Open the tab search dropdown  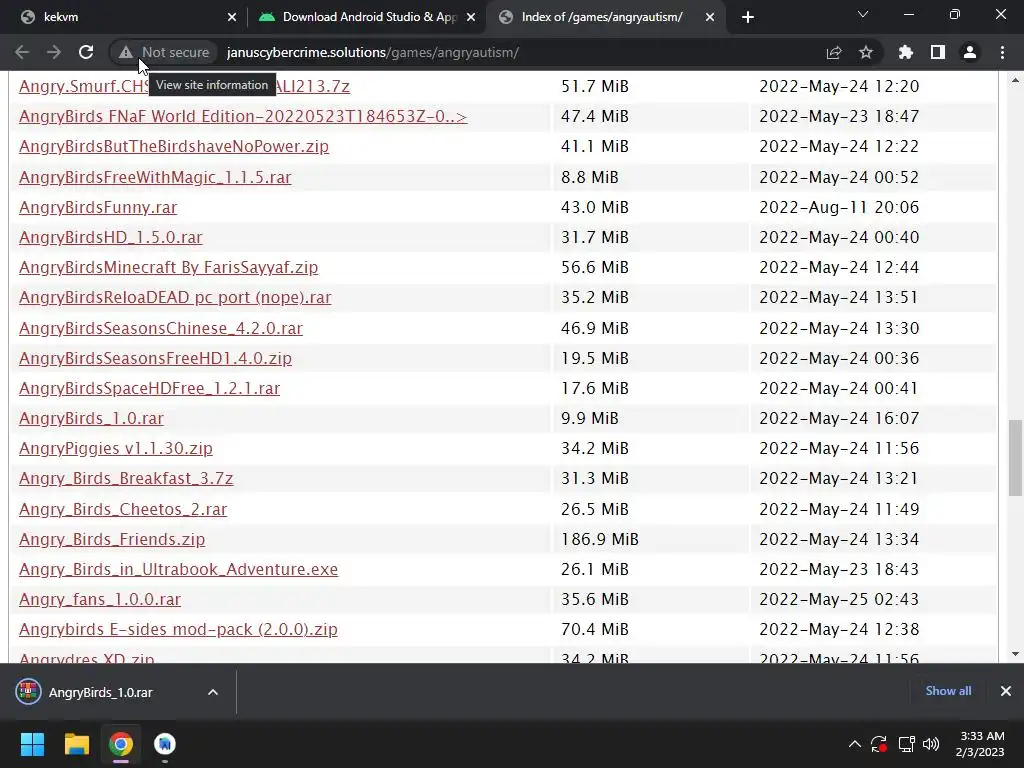863,14
